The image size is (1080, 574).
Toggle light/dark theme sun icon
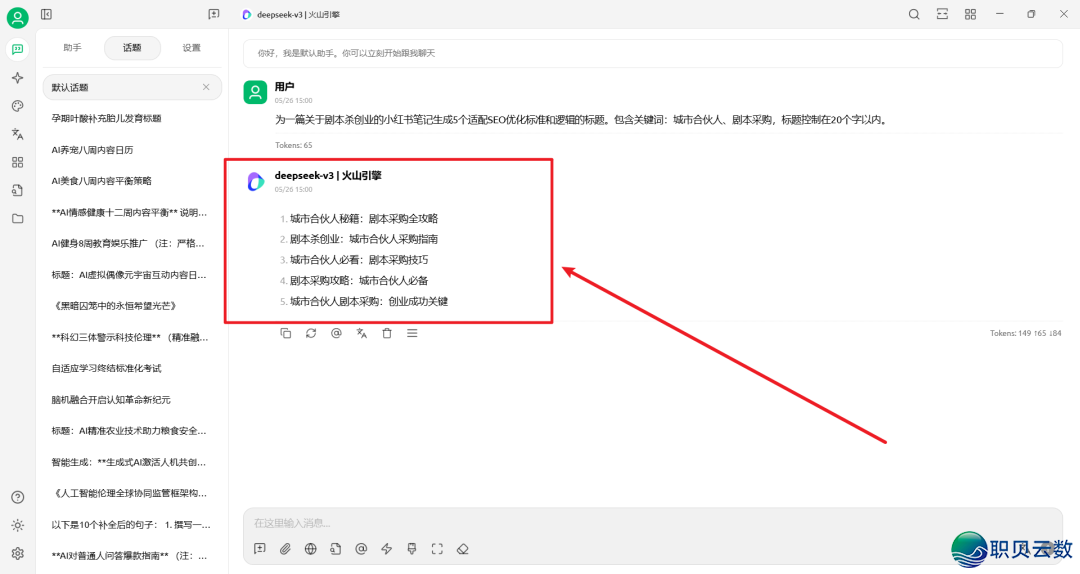coord(17,525)
